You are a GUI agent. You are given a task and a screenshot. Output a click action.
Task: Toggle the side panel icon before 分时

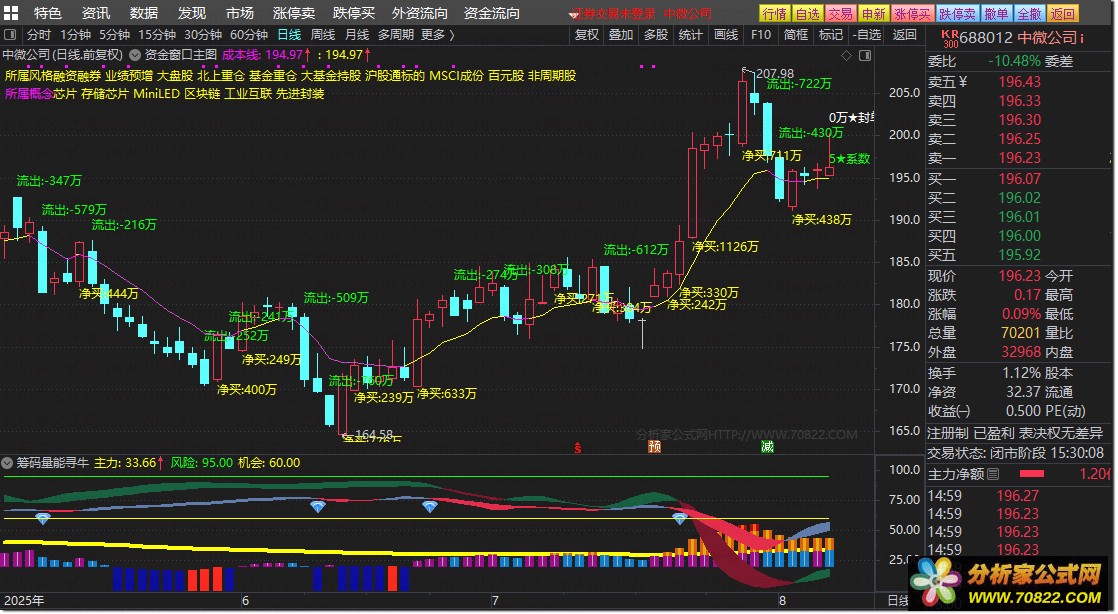tap(10, 34)
